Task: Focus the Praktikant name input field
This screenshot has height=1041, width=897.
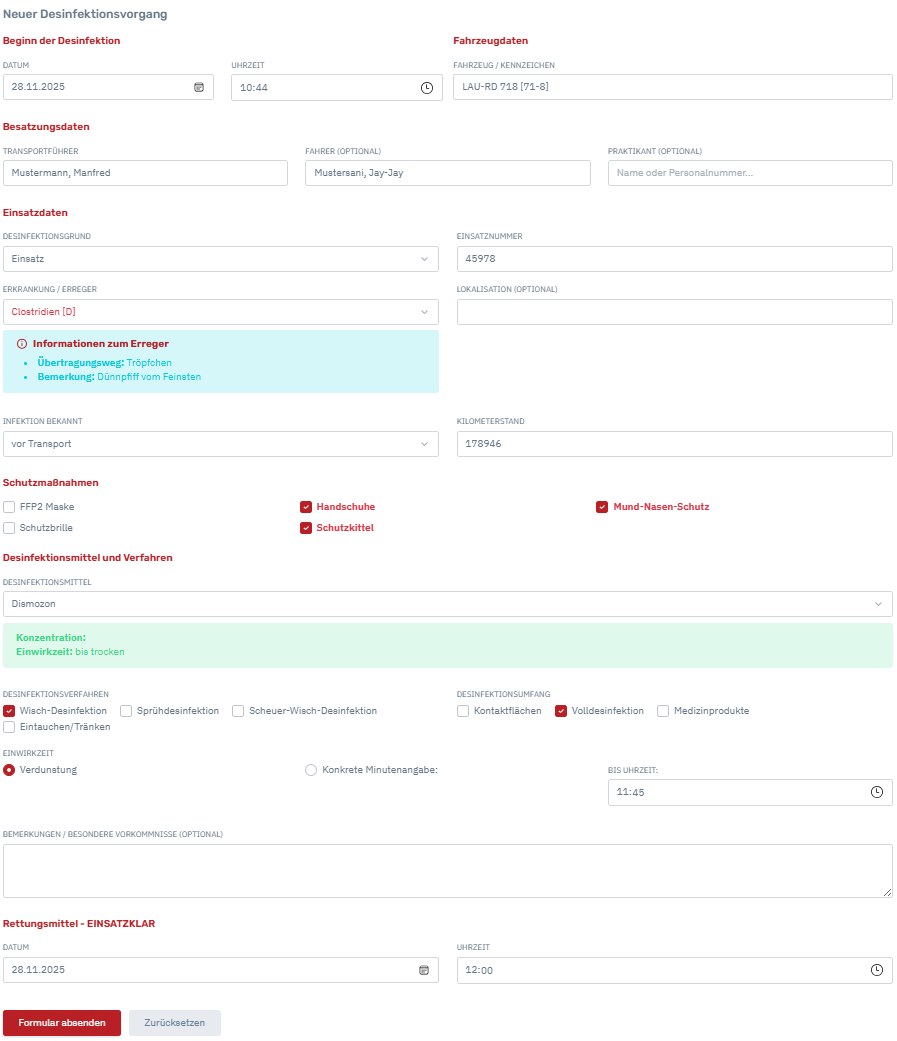Action: coord(749,173)
